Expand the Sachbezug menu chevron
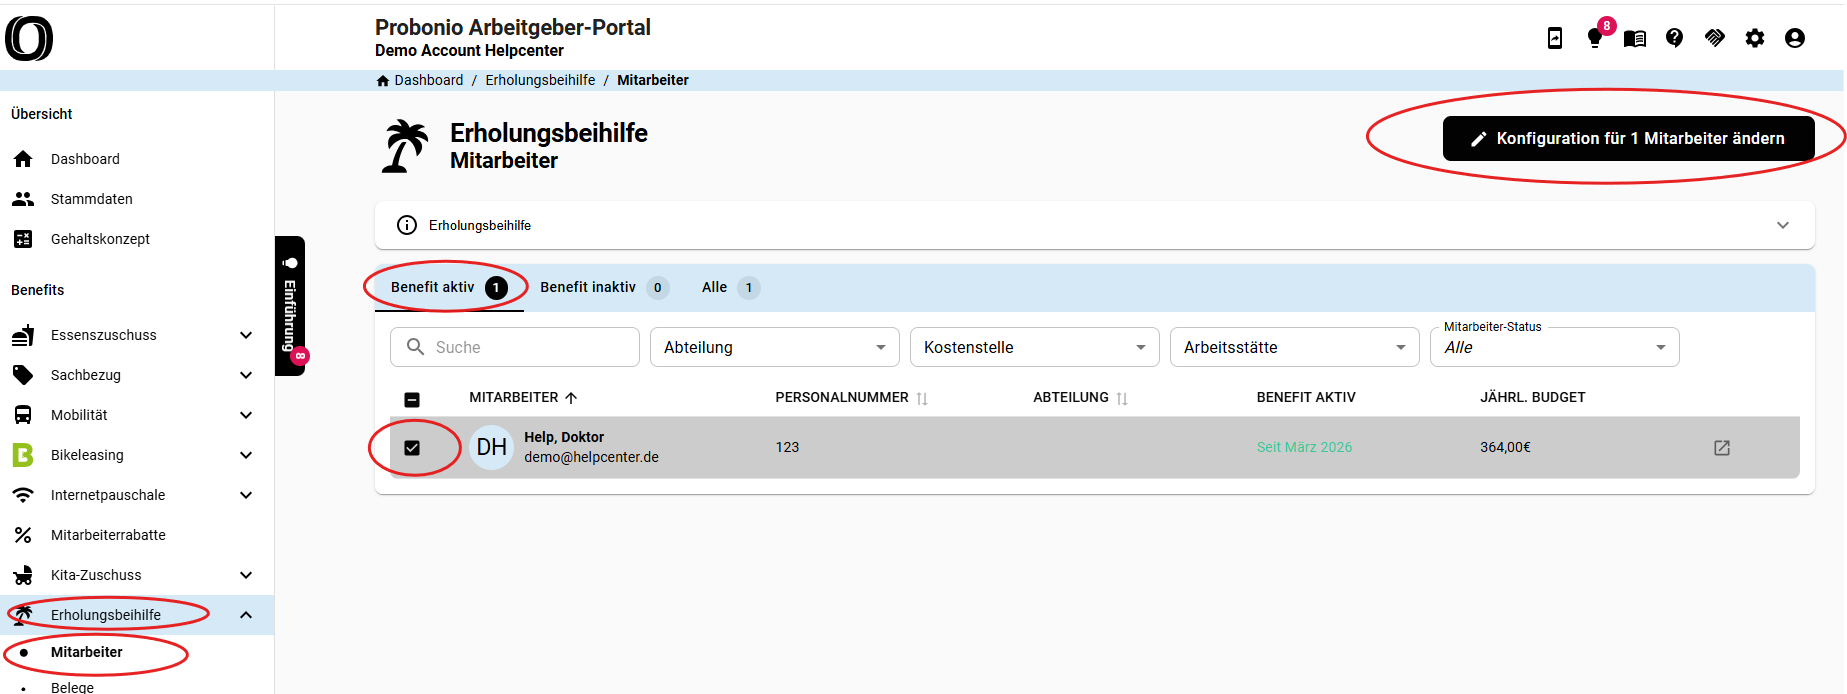Image resolution: width=1847 pixels, height=694 pixels. coord(246,375)
